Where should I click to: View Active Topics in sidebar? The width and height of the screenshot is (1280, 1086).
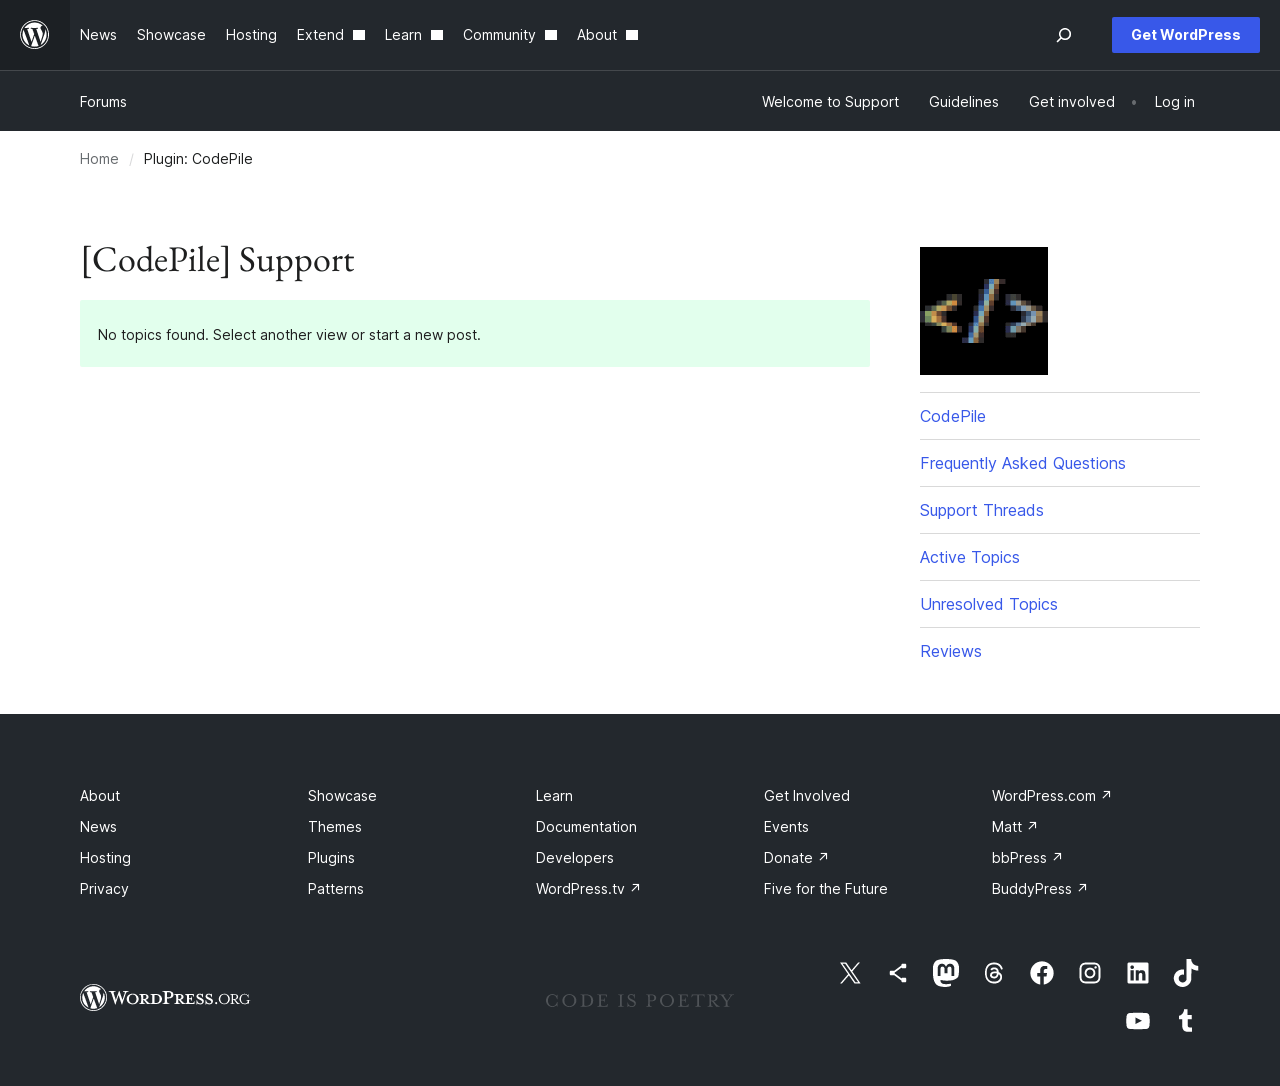tap(970, 557)
